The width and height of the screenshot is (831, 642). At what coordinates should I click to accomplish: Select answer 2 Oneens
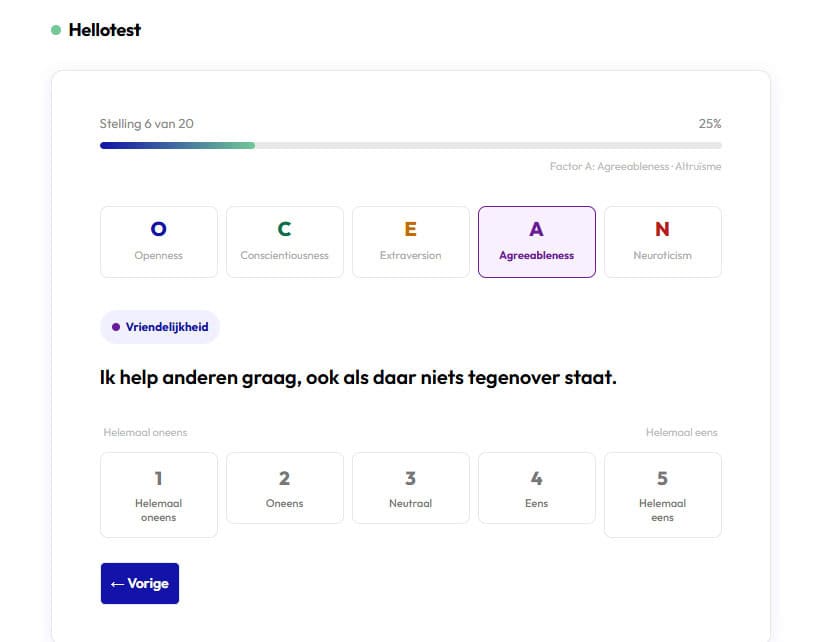coord(285,488)
